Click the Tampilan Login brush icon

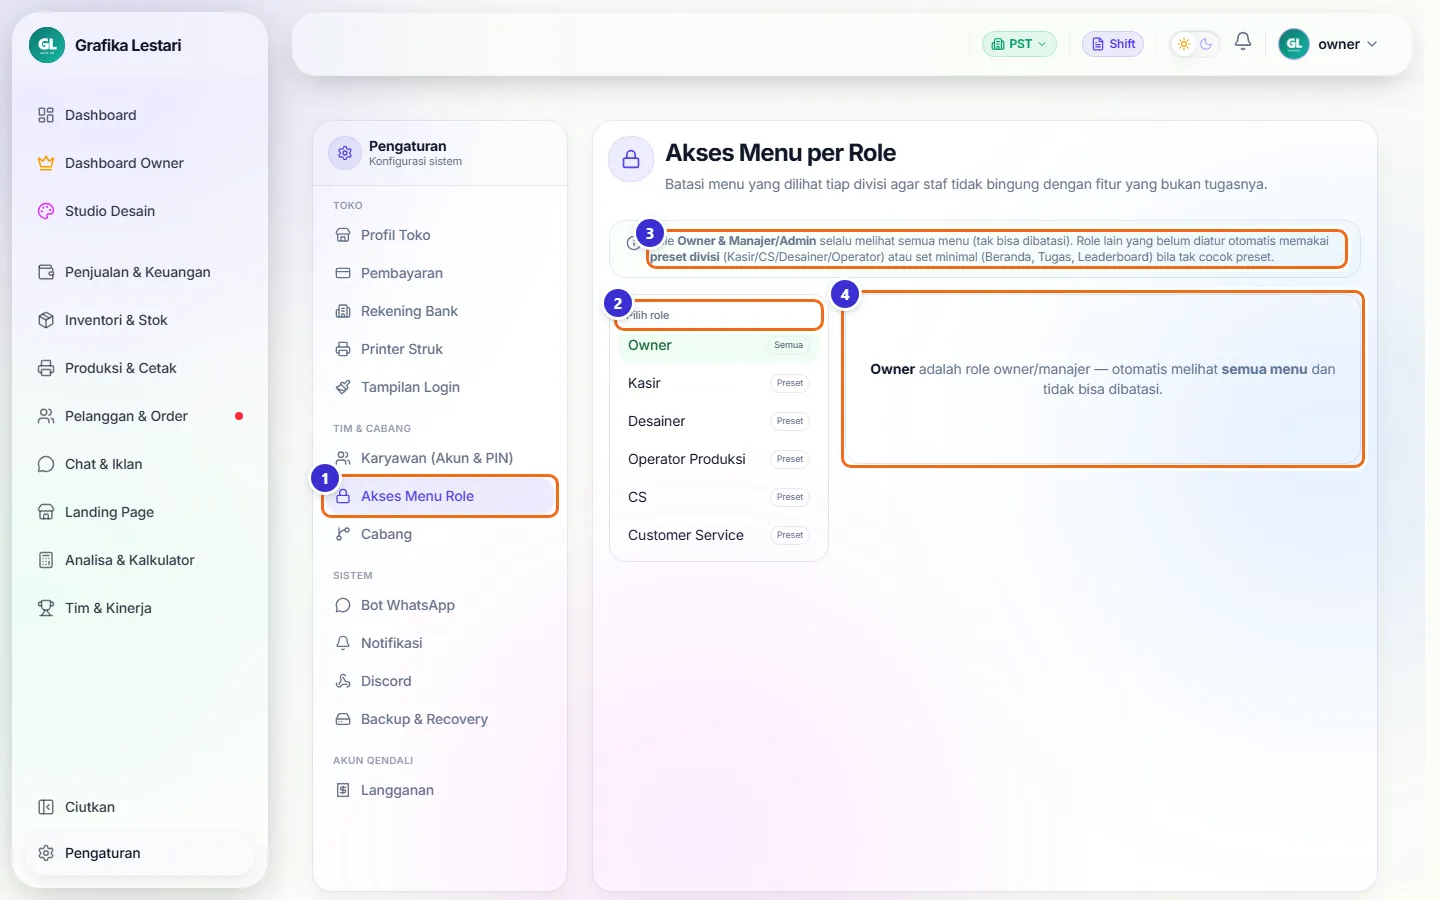click(343, 387)
